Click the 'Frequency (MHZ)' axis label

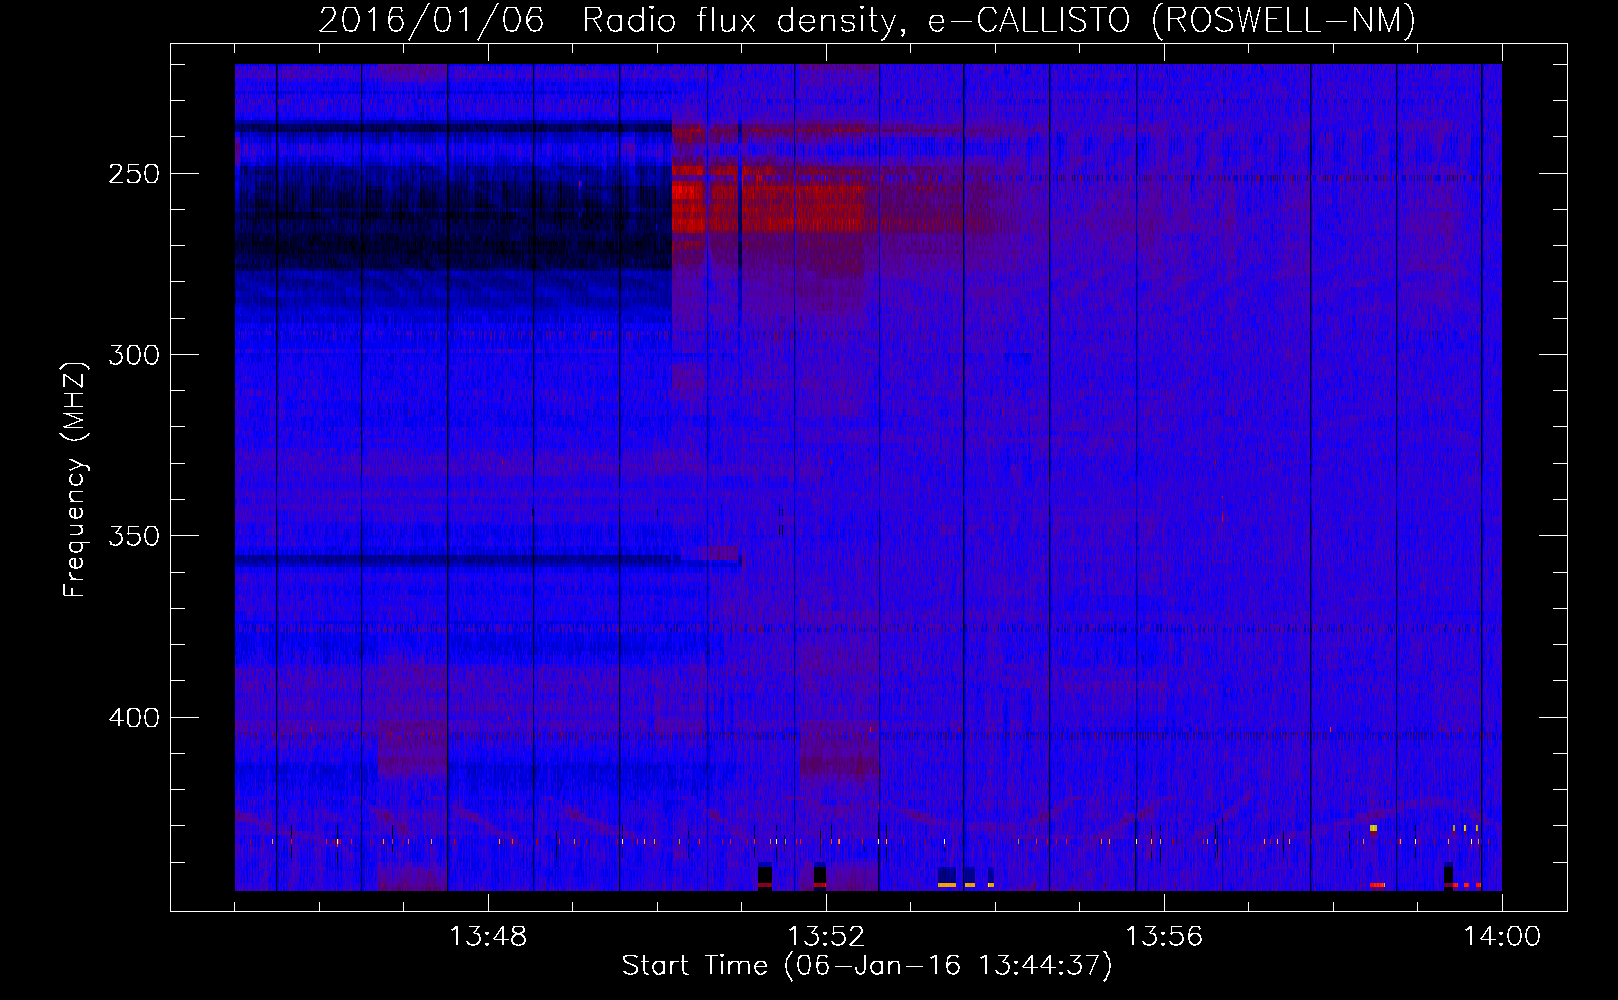(x=75, y=480)
